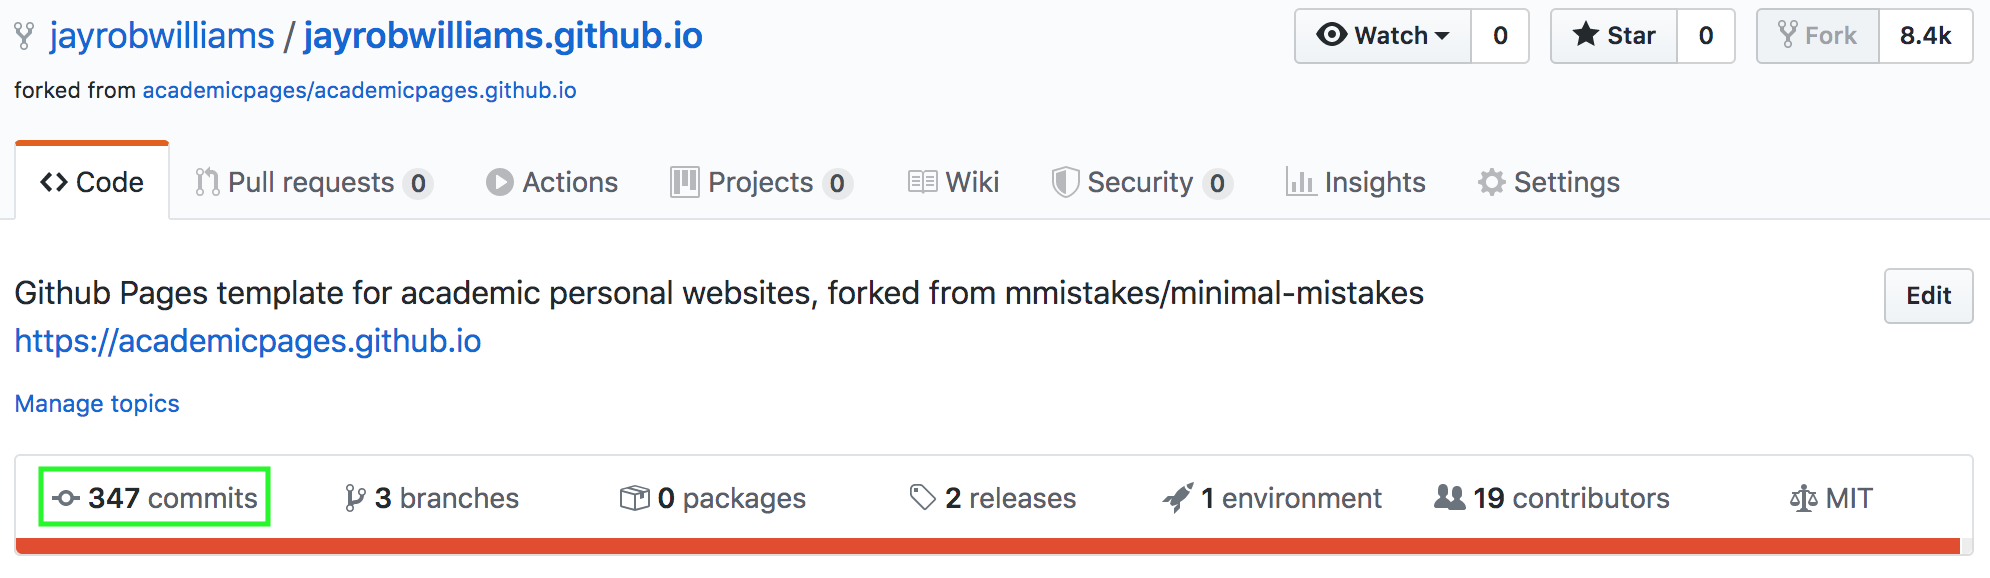Screen dimensions: 1990x578
Task: Click the rocket icon for environments
Action: pos(1178,495)
